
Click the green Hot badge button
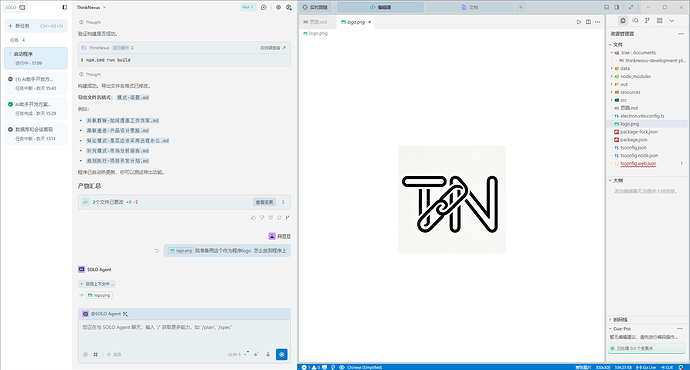[248, 7]
